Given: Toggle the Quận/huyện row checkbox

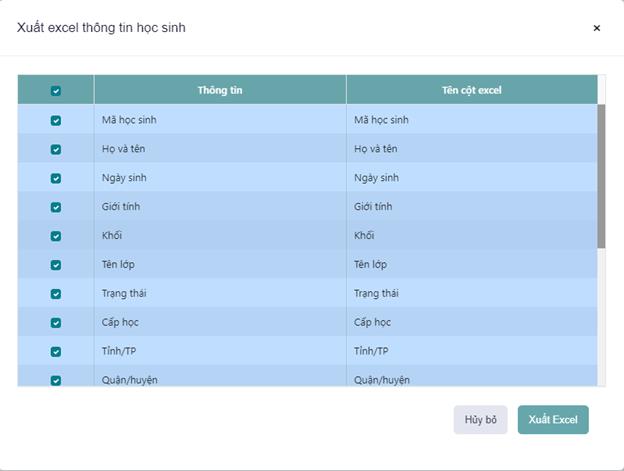Looking at the screenshot, I should coord(56,380).
